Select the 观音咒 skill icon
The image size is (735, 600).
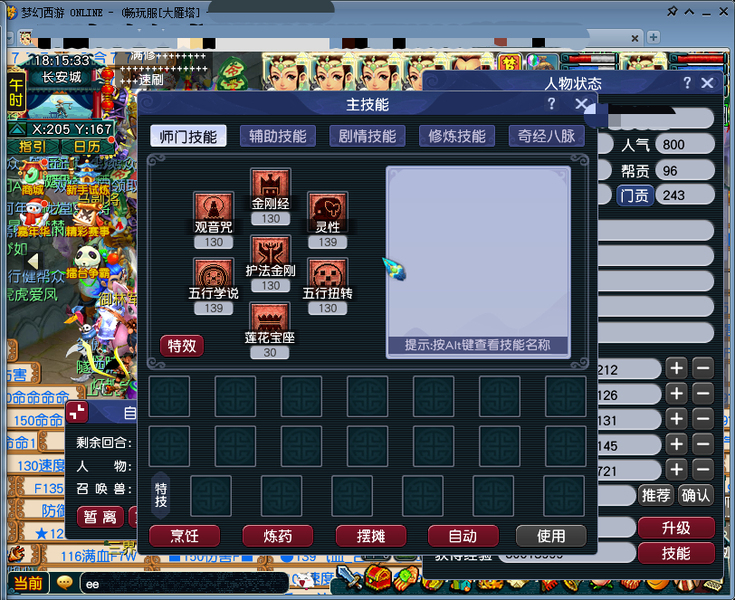coord(213,207)
